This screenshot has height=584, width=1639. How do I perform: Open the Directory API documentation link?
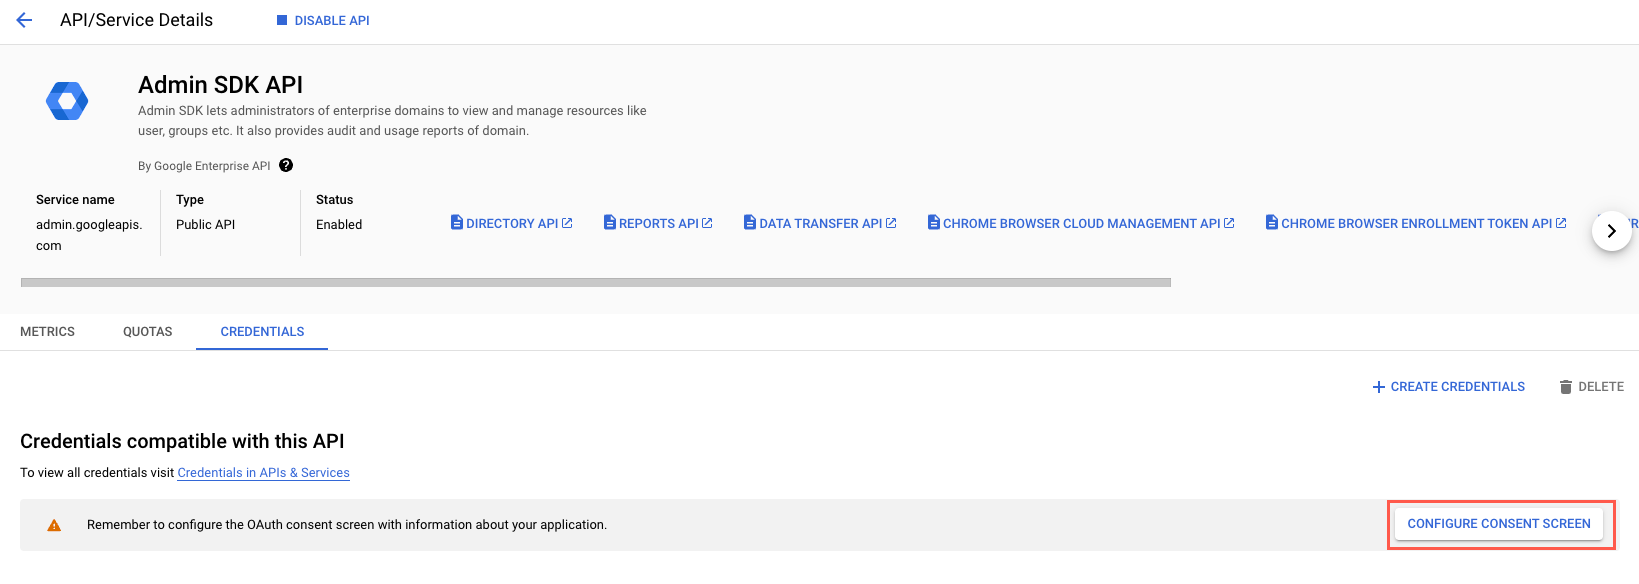(512, 223)
